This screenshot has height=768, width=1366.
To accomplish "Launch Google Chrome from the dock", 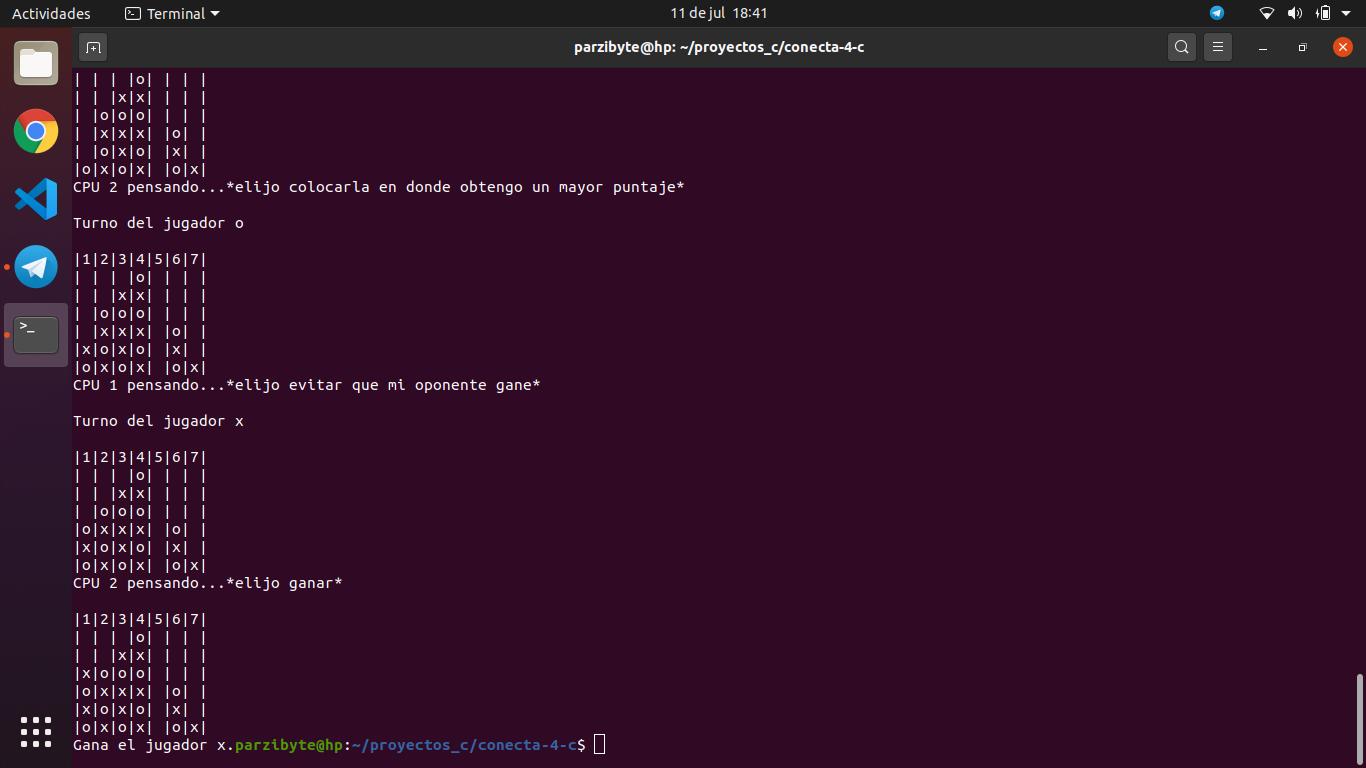I will [x=36, y=131].
